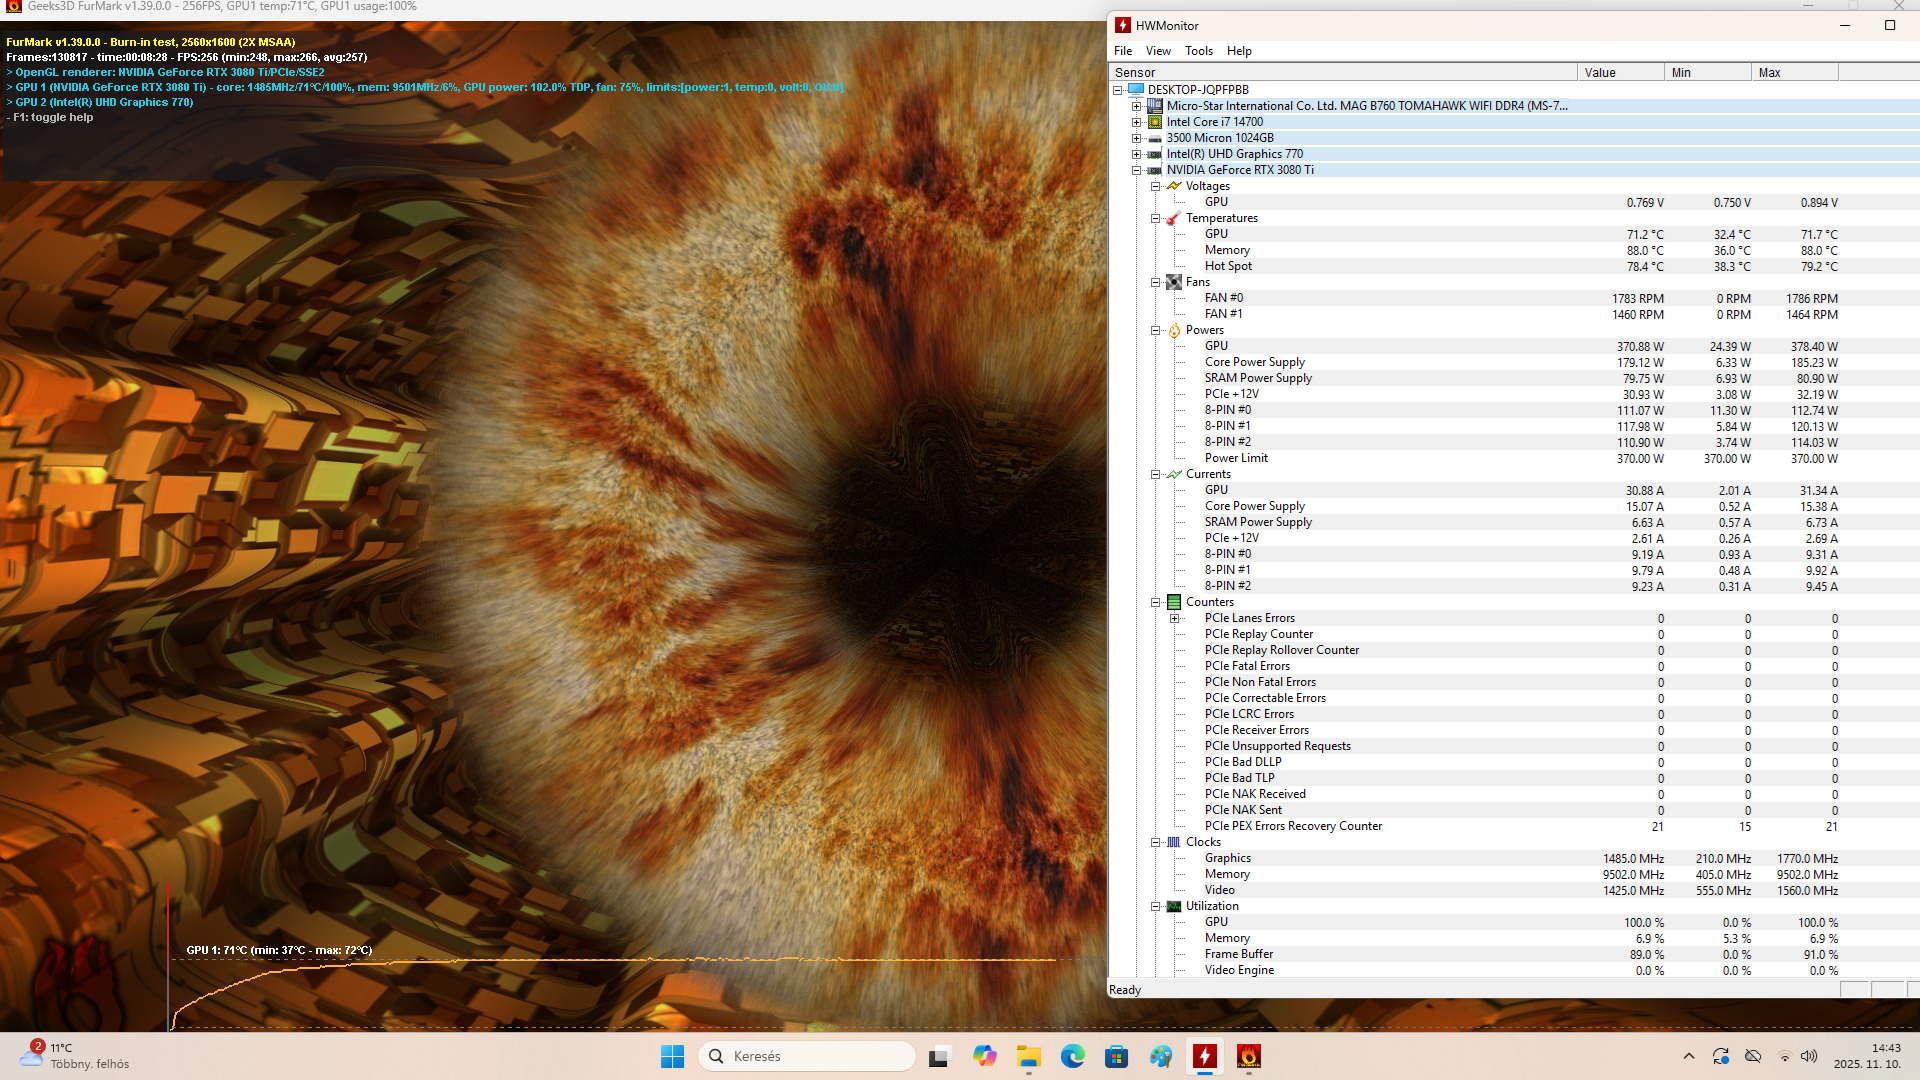Select the Hot Spot temperature row
This screenshot has height=1080, width=1920.
click(x=1228, y=266)
